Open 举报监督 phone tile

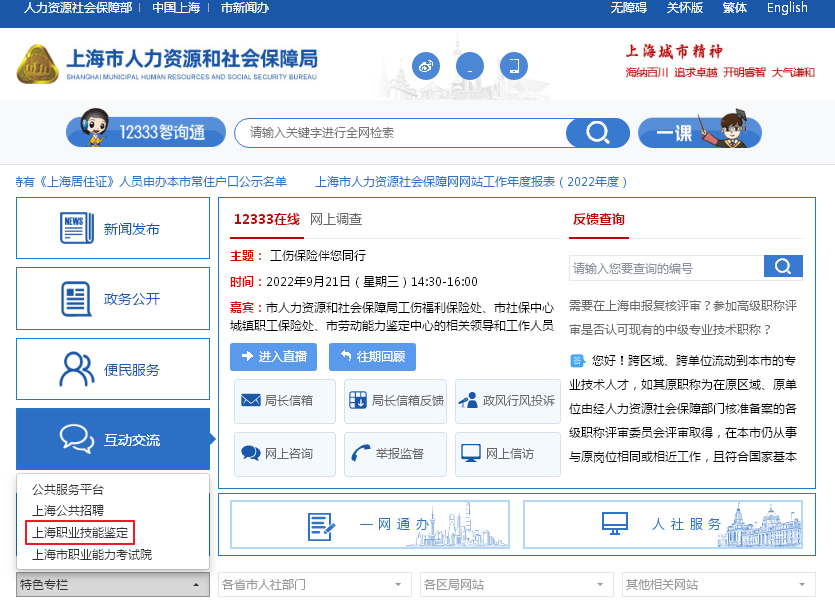point(395,454)
